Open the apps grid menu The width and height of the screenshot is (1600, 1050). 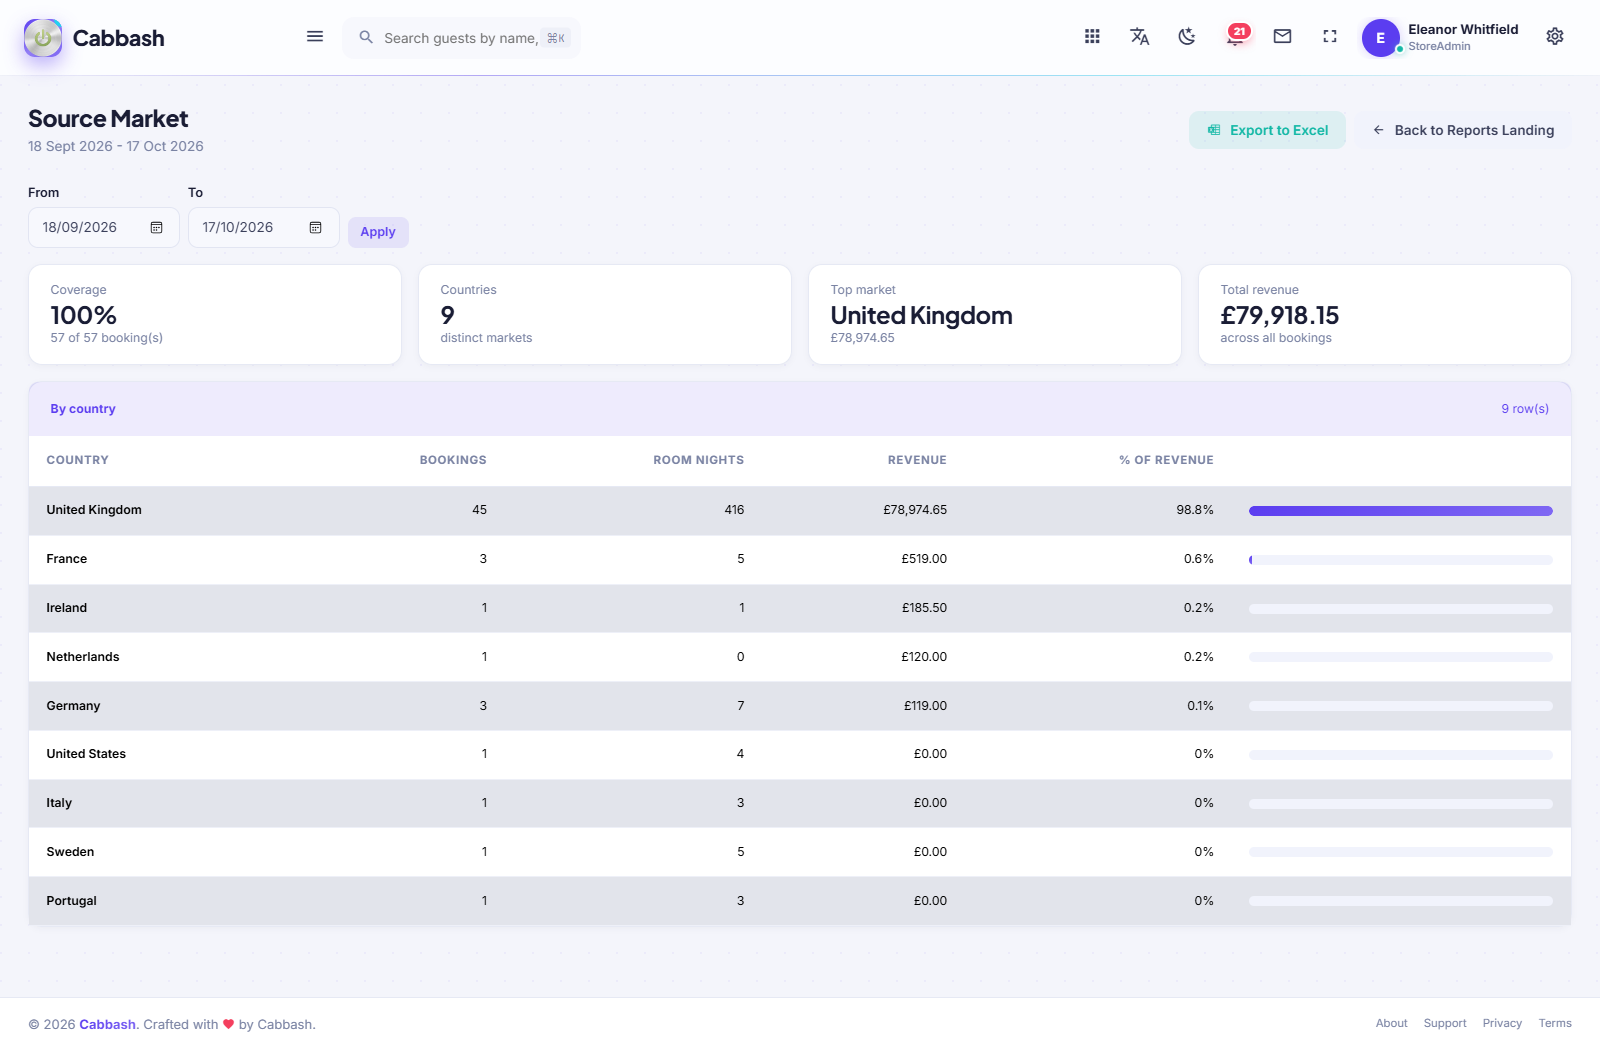click(1092, 36)
